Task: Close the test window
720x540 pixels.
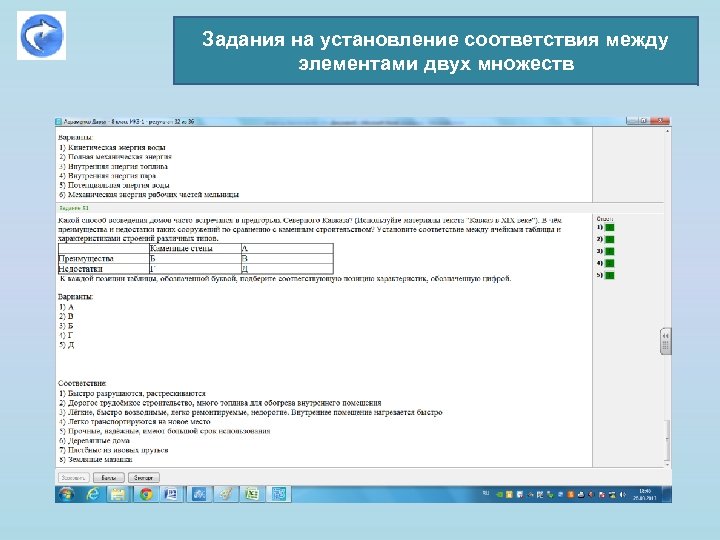Action: coord(660,121)
